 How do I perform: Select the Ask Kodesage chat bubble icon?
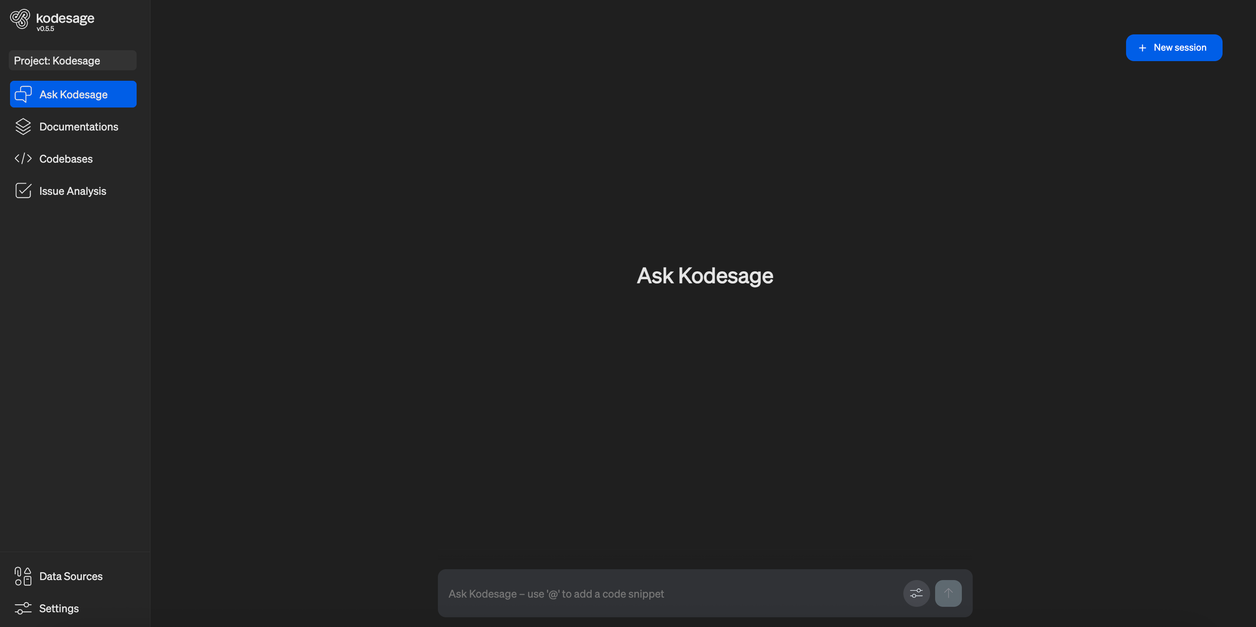[x=22, y=92]
